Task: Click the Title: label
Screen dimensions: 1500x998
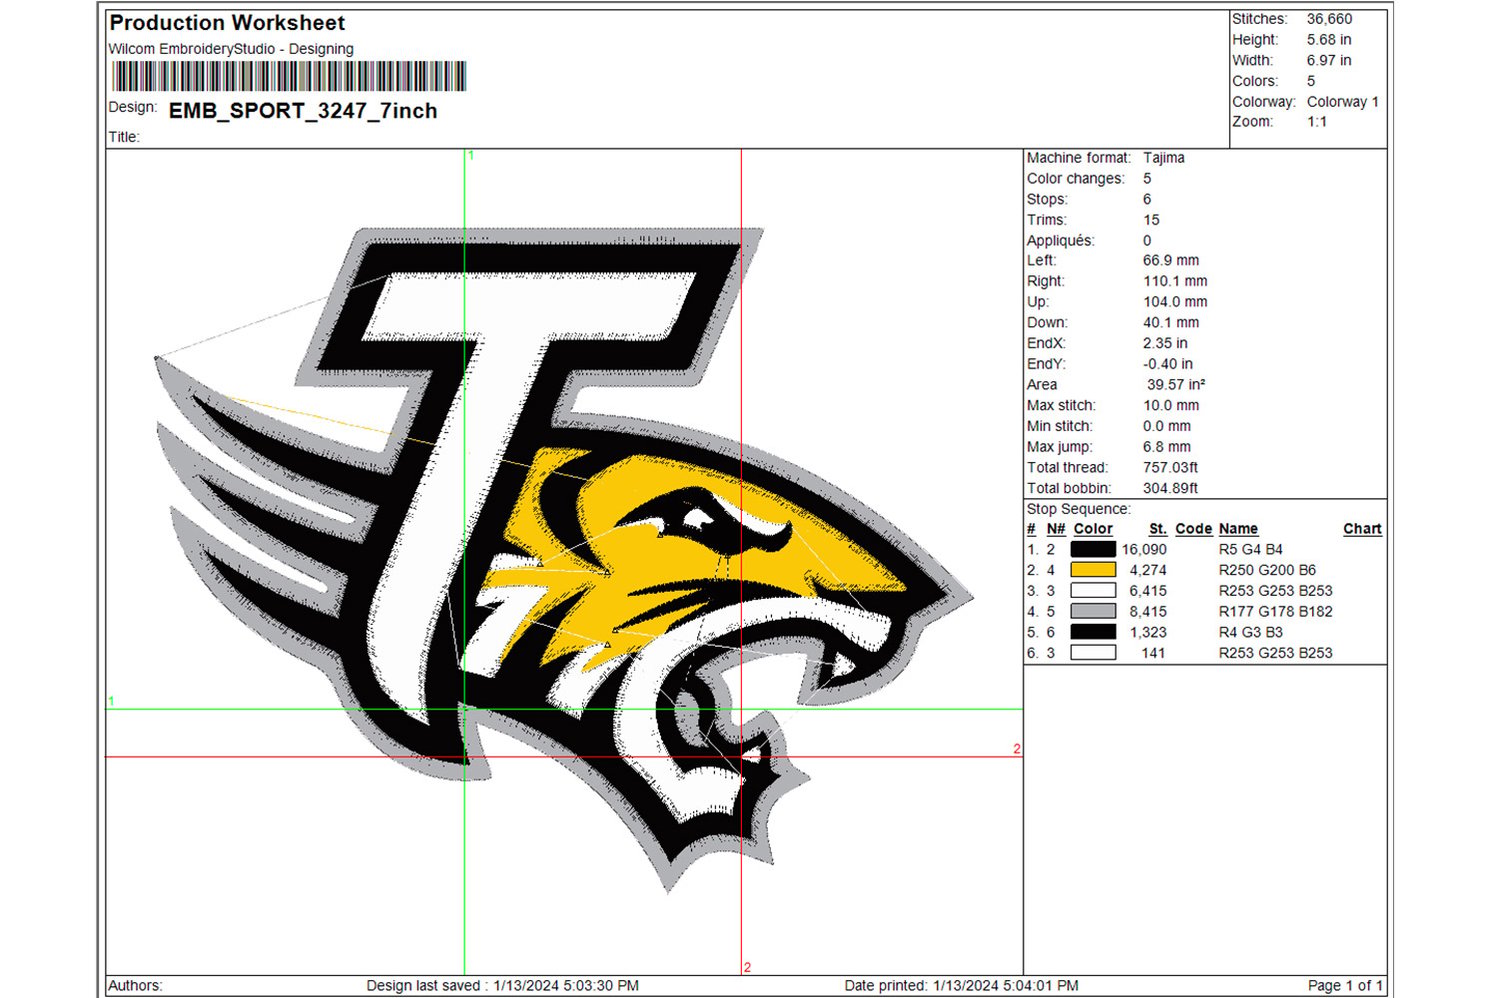Action: click(x=124, y=137)
